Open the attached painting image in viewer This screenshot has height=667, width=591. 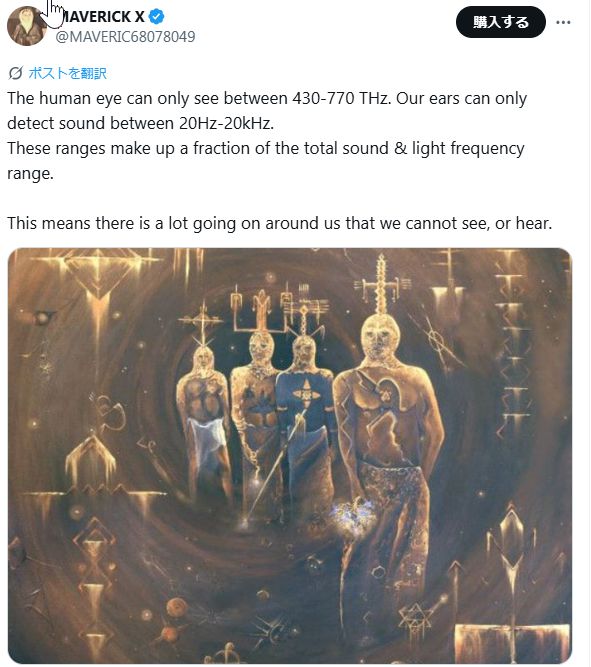click(290, 456)
